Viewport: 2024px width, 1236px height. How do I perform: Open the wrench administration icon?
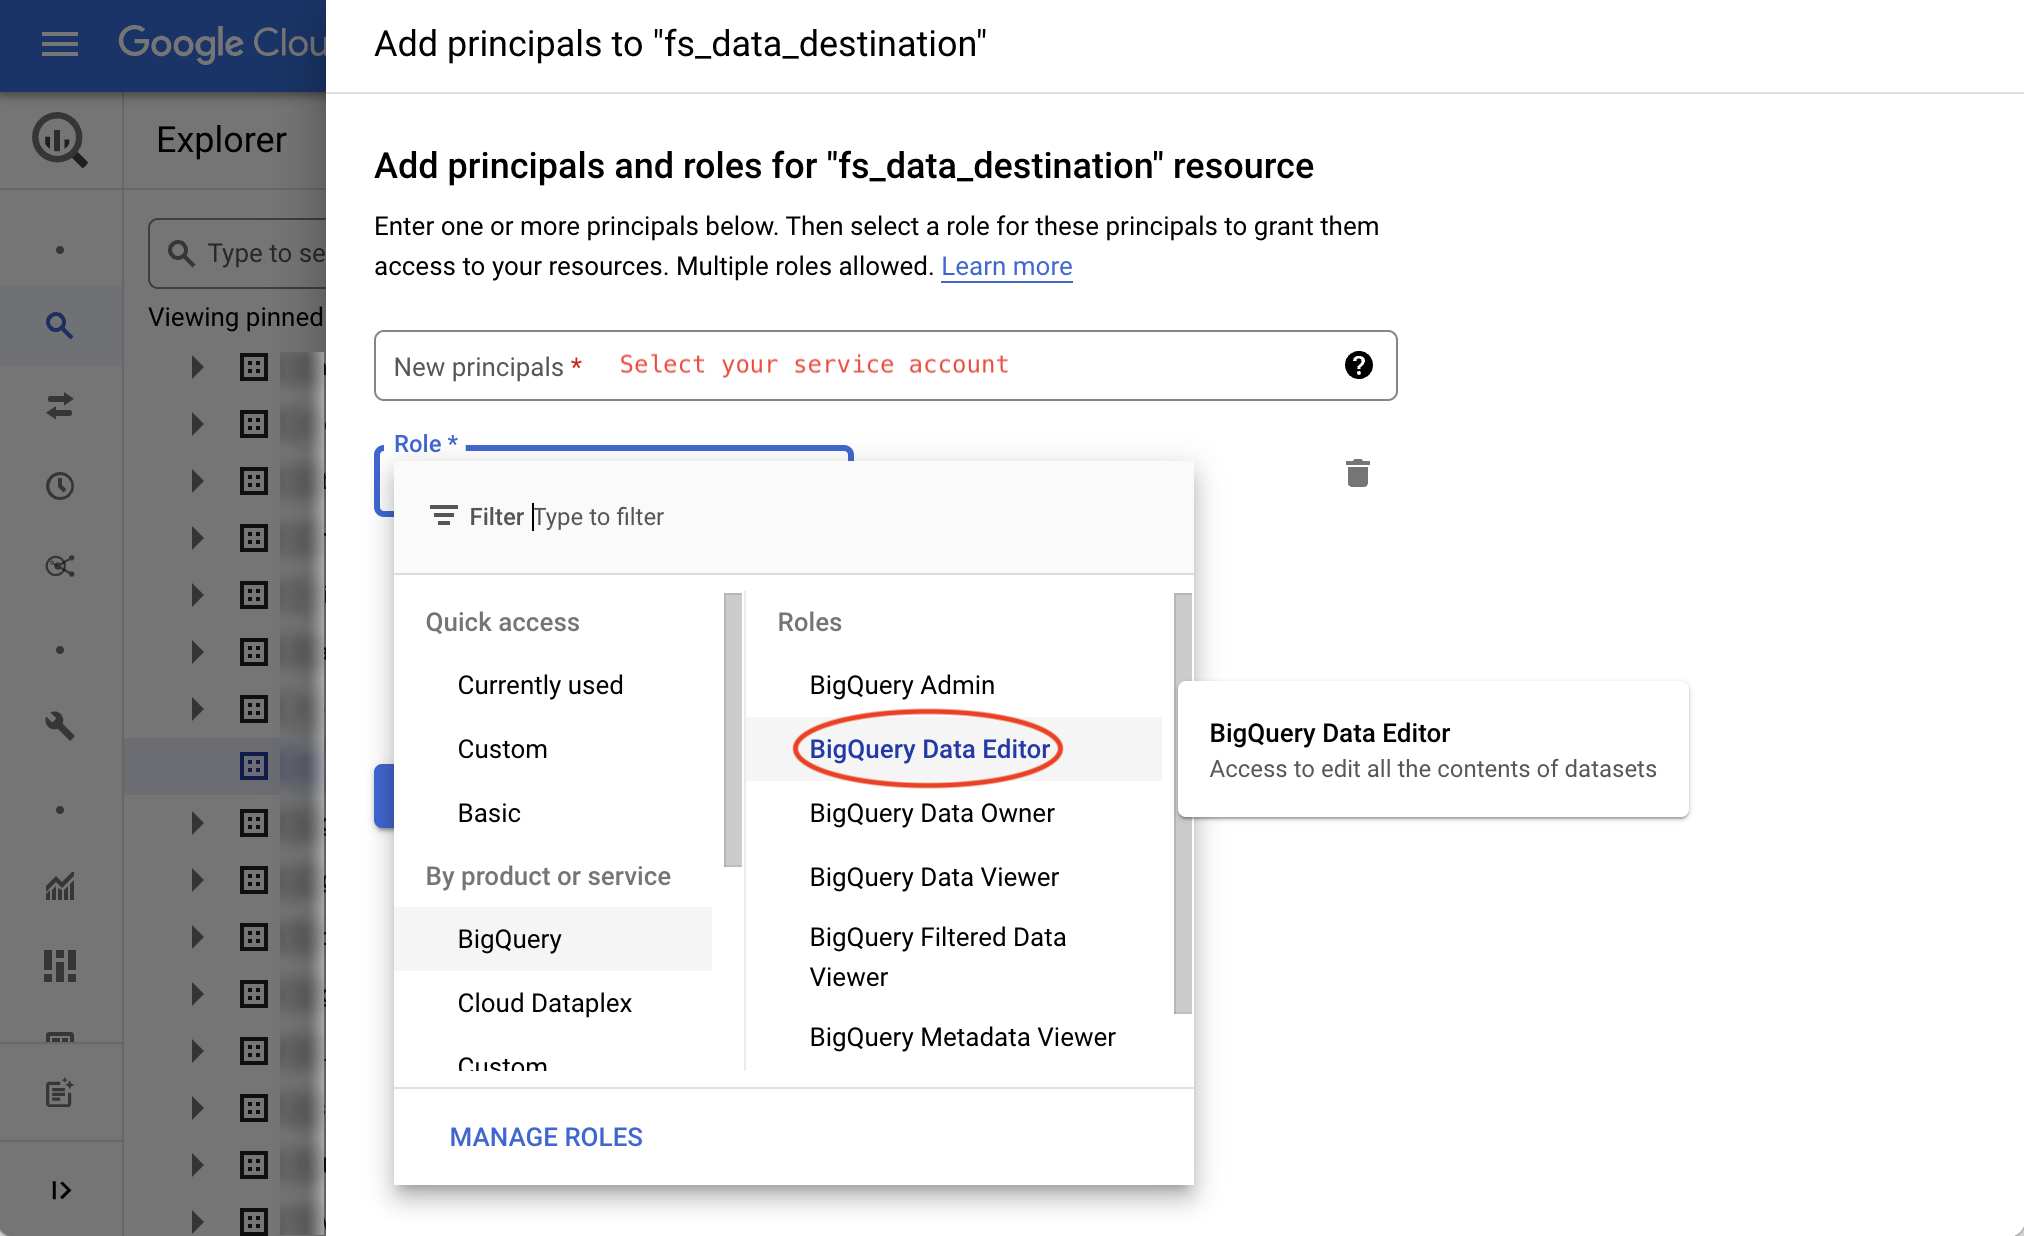pyautogui.click(x=60, y=725)
